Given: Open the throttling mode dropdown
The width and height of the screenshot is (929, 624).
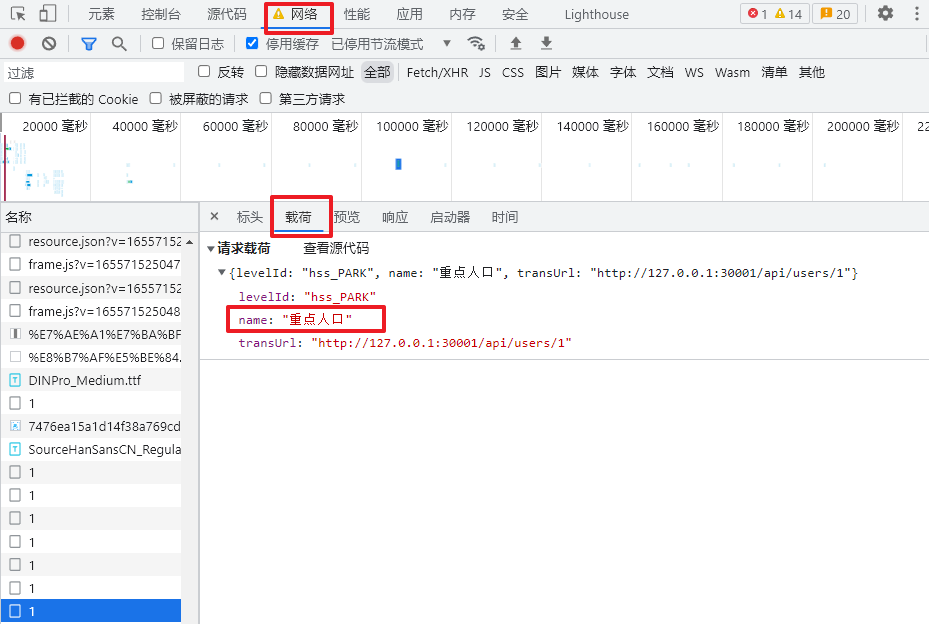Looking at the screenshot, I should coord(446,44).
